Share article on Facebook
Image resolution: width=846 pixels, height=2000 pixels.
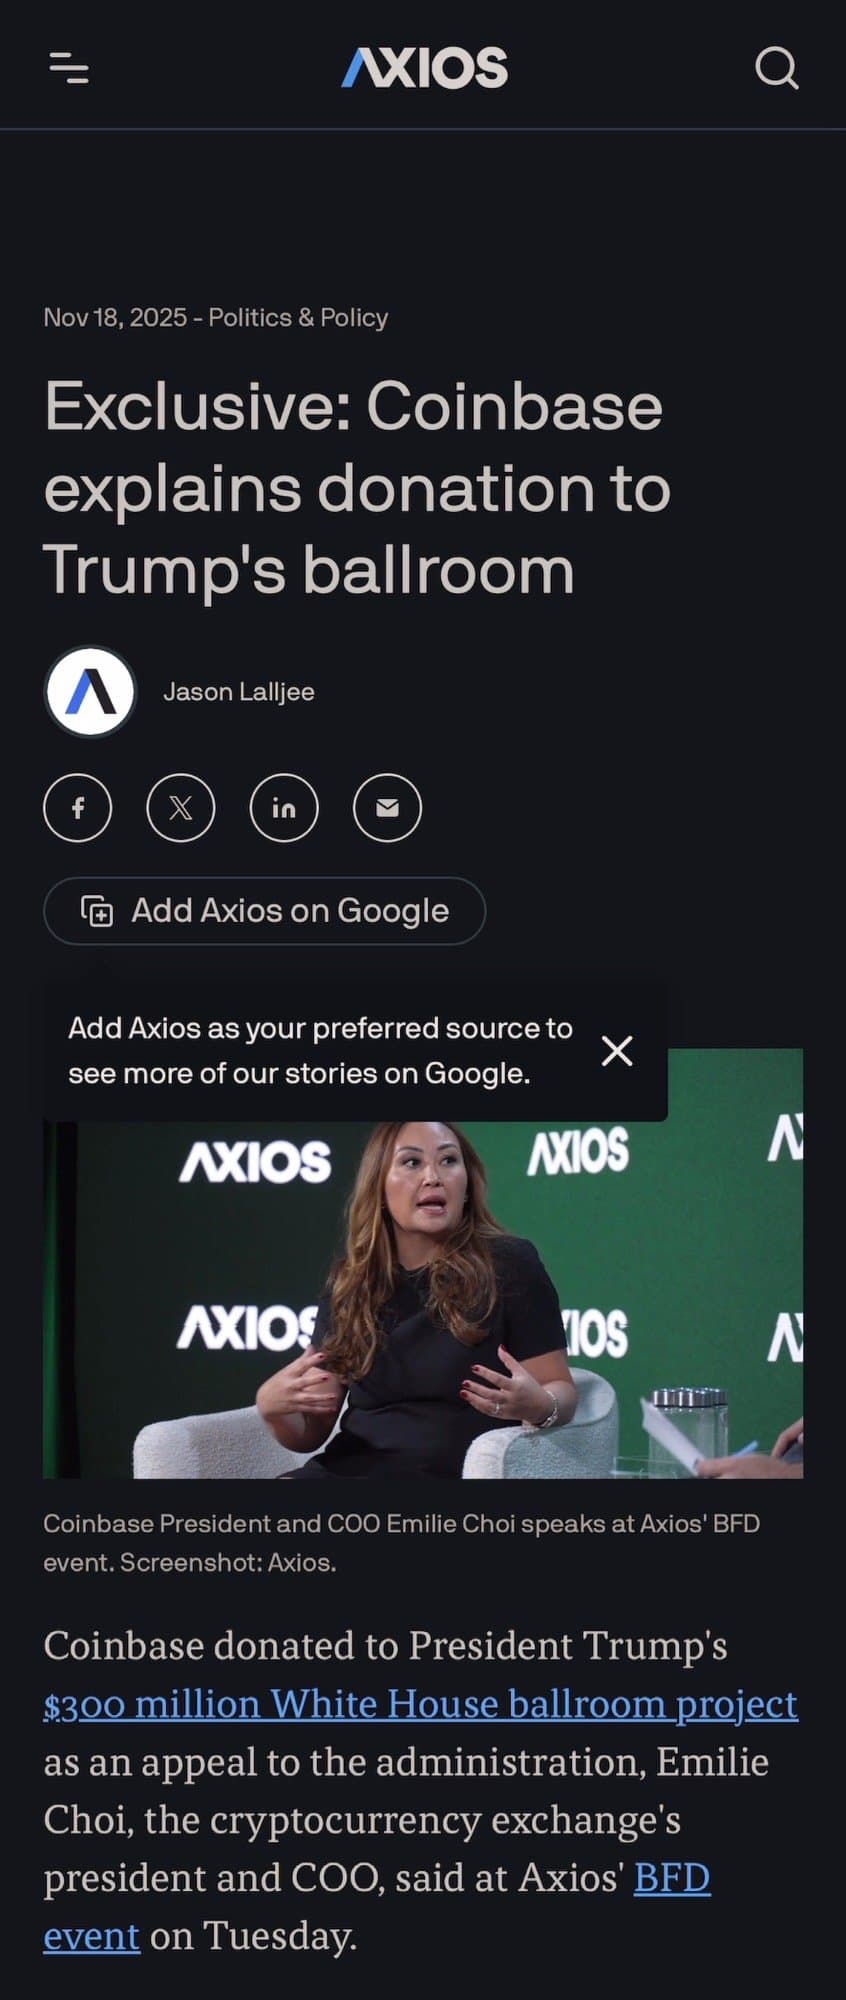[x=78, y=807]
